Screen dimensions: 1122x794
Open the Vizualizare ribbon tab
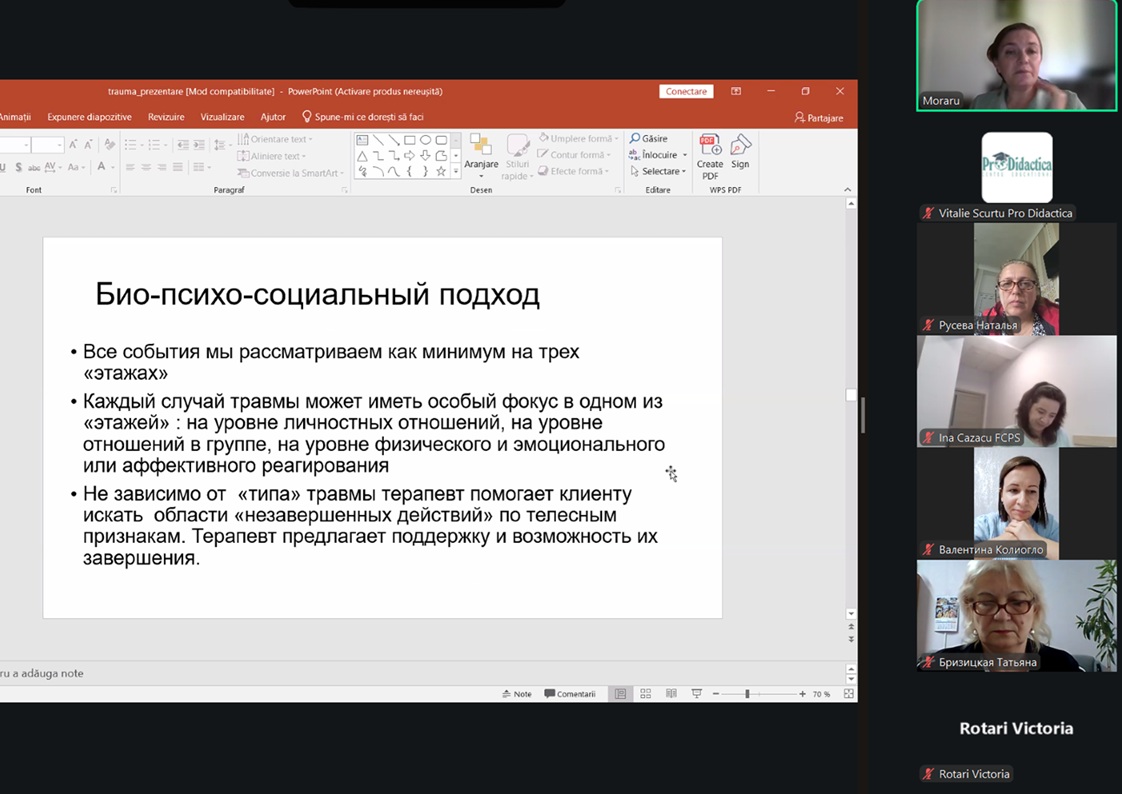pyautogui.click(x=222, y=117)
